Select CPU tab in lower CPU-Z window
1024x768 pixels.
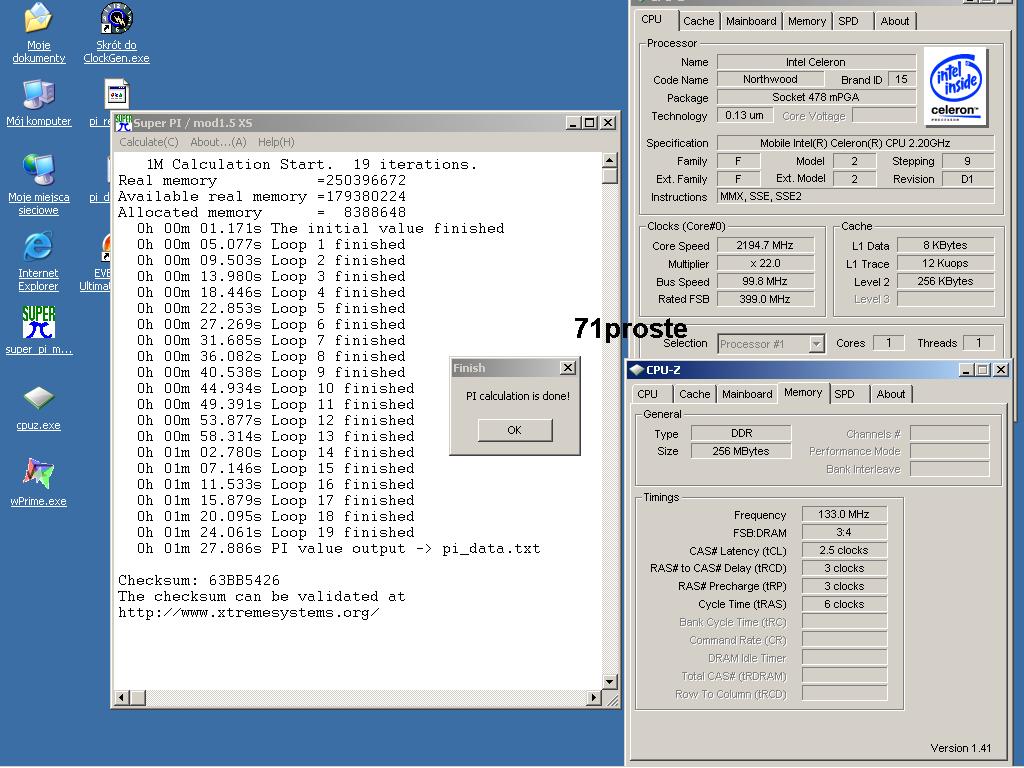pos(648,394)
